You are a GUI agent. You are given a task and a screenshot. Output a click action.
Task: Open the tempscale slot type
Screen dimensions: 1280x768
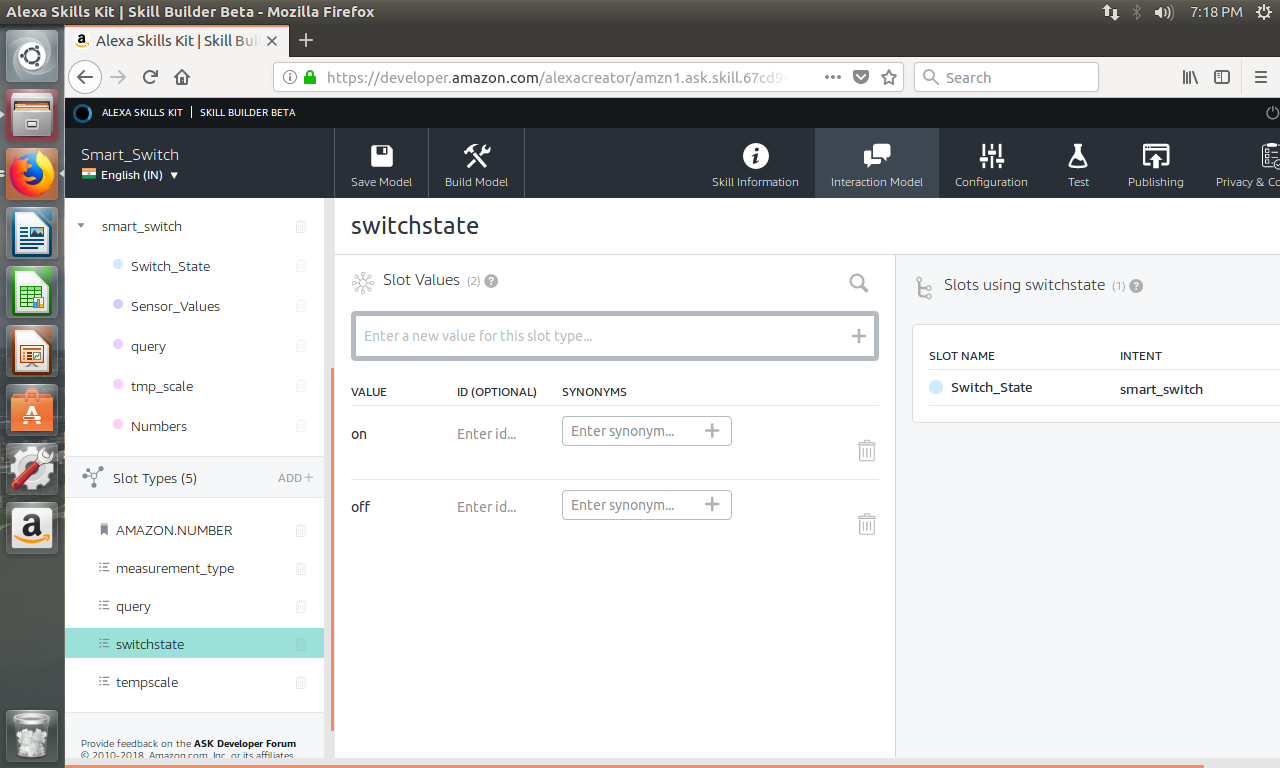[x=147, y=682]
